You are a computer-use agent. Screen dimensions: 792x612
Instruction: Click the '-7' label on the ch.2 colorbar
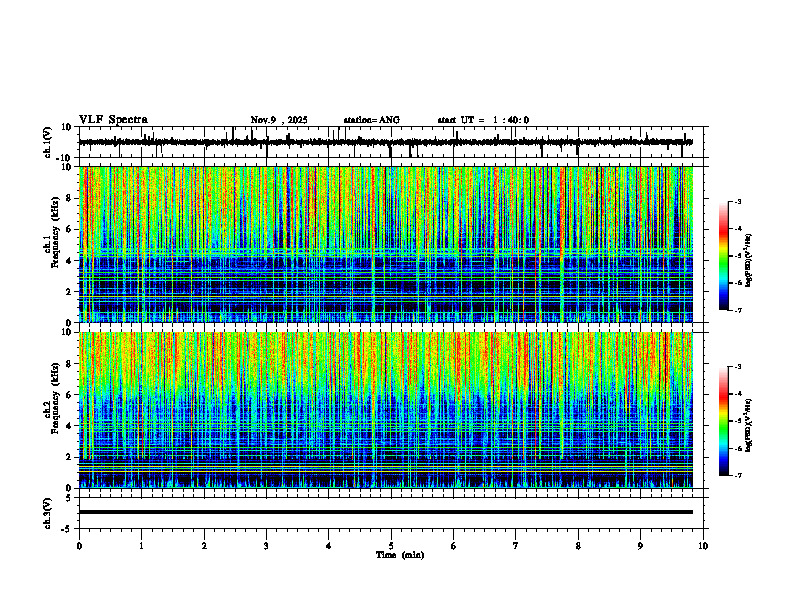[738, 475]
